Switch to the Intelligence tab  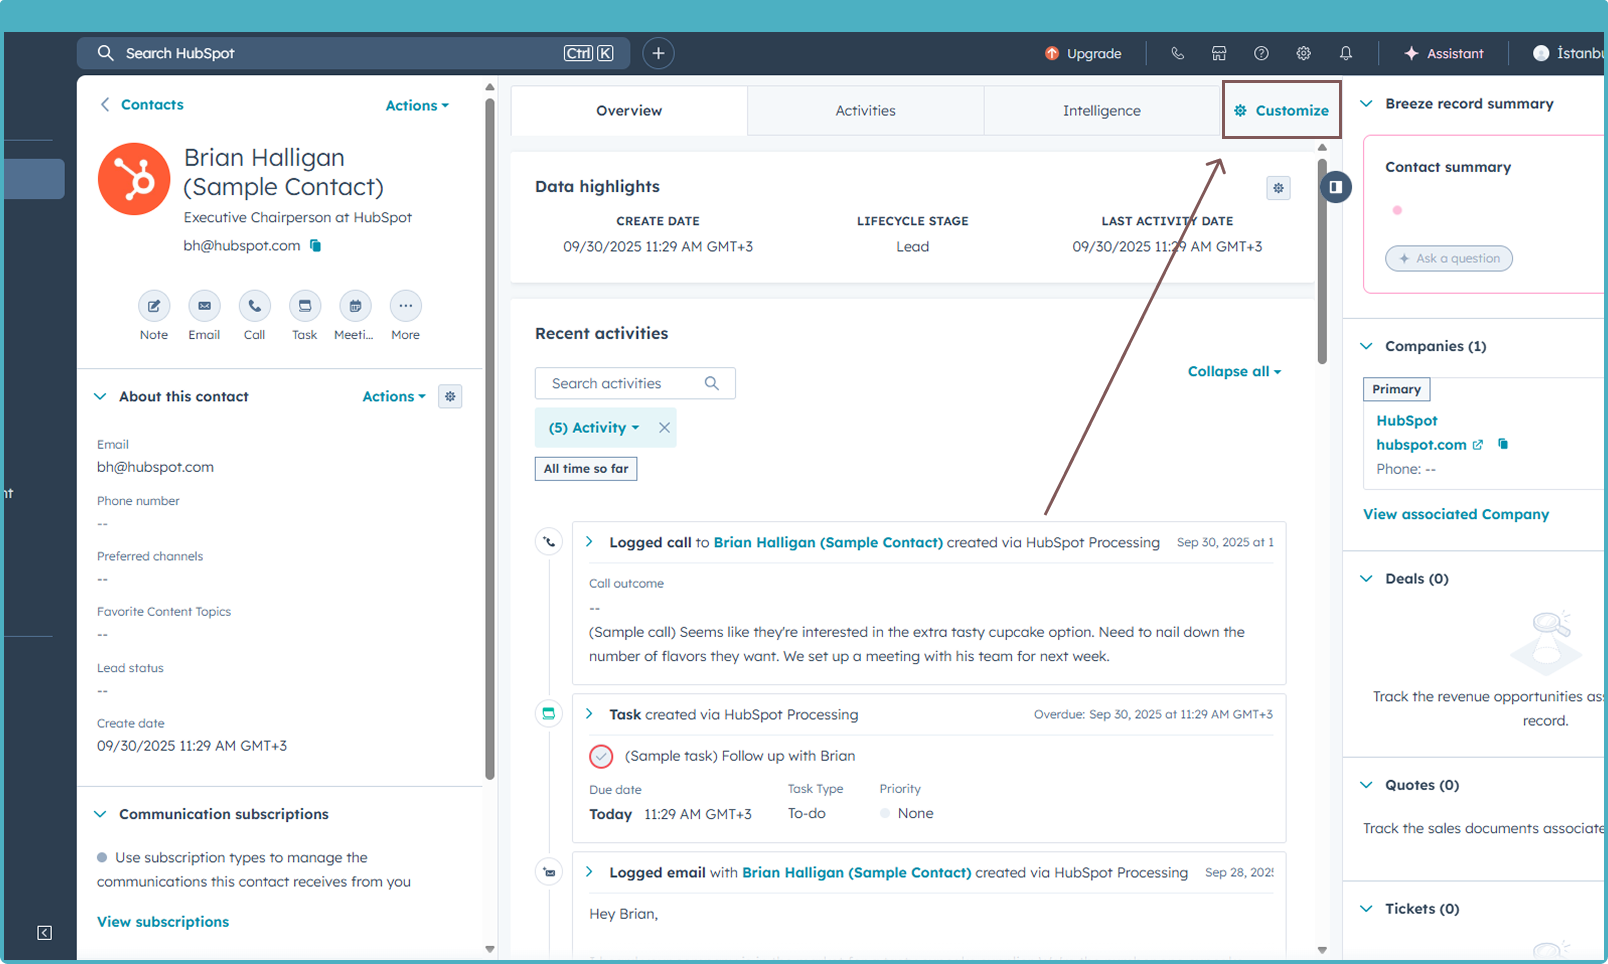pyautogui.click(x=1101, y=111)
